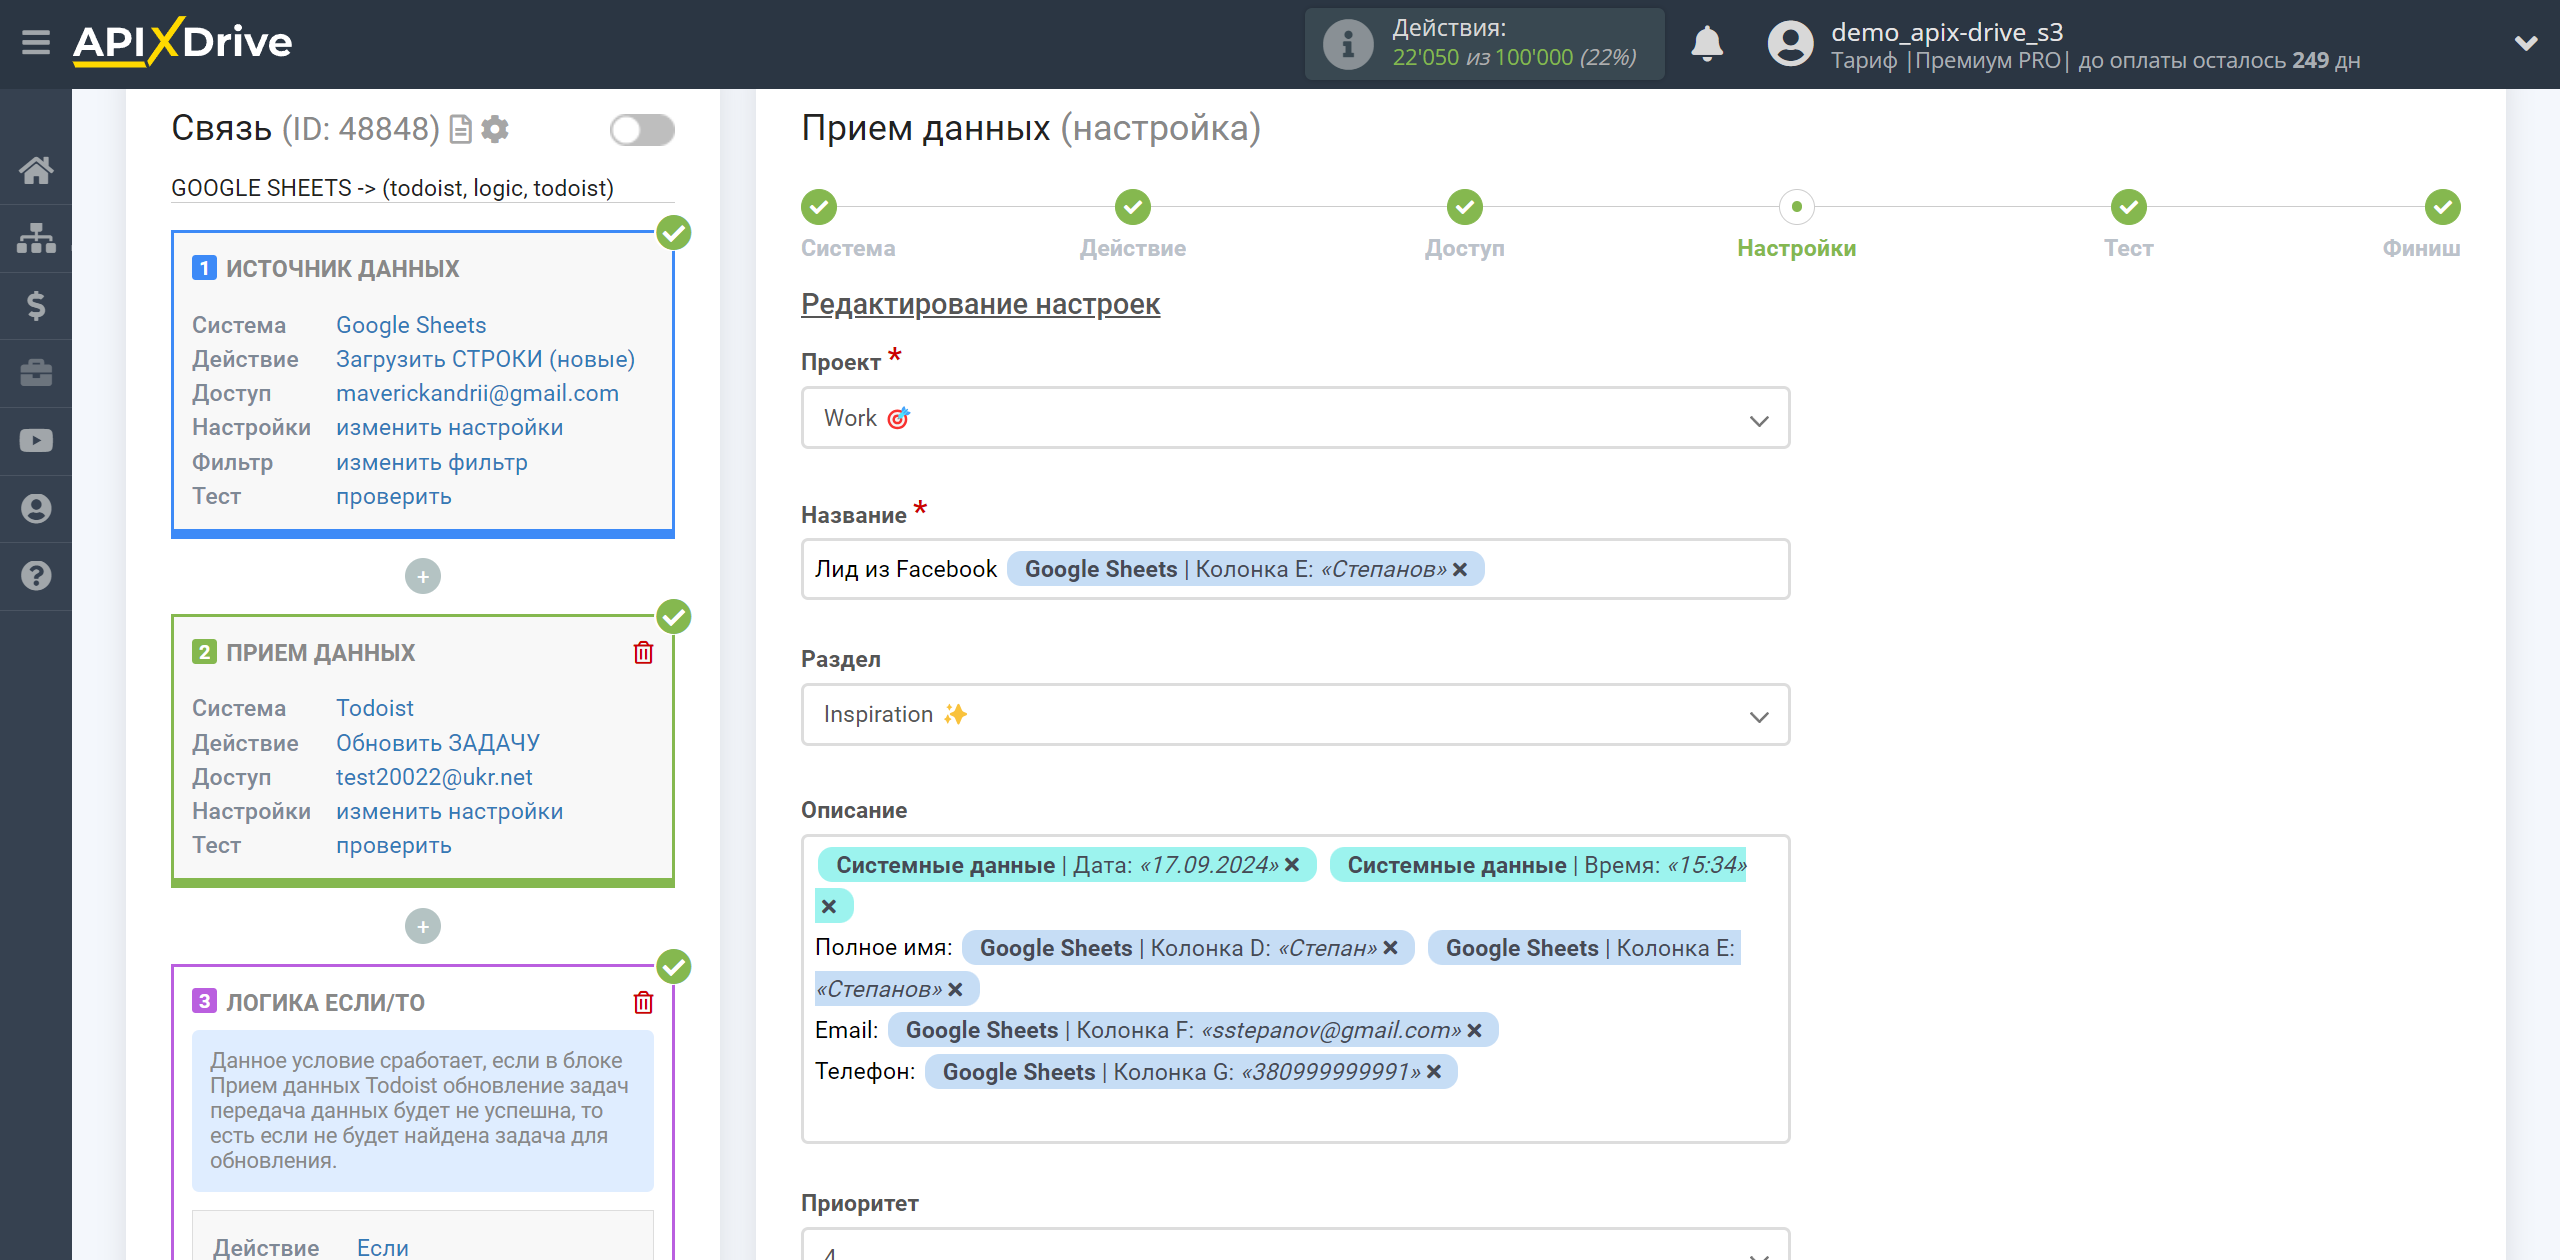Open the actions info icon
Screen dimensions: 2560x1260
tap(1347, 44)
